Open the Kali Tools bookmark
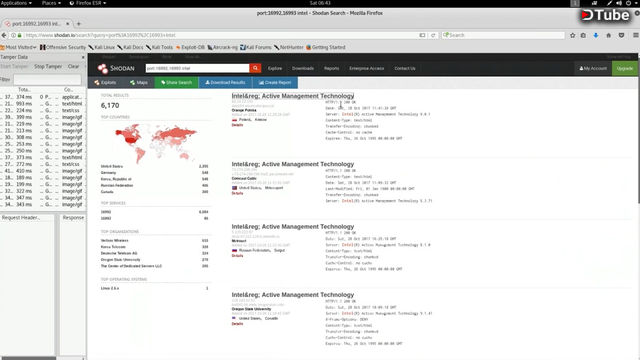Image resolution: width=640 pixels, height=360 pixels. pyautogui.click(x=159, y=47)
